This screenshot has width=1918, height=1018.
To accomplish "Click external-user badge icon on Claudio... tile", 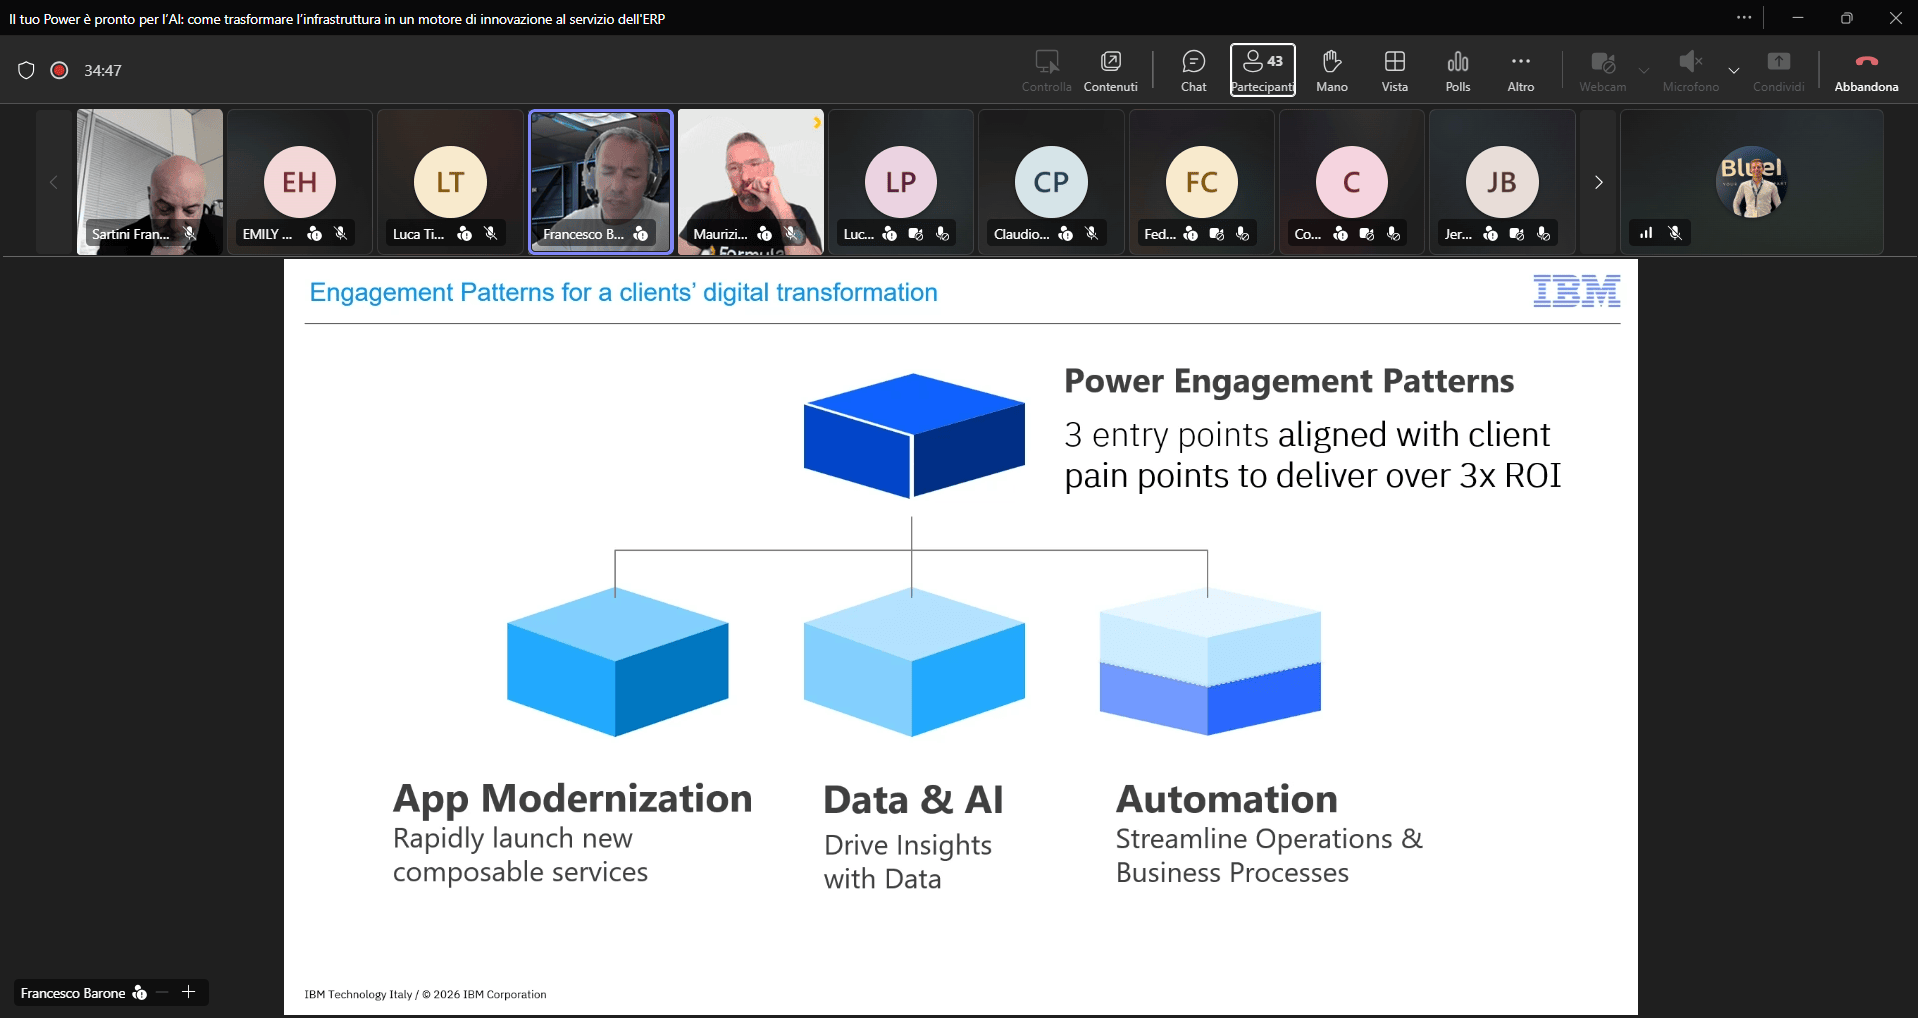I will 1066,234.
